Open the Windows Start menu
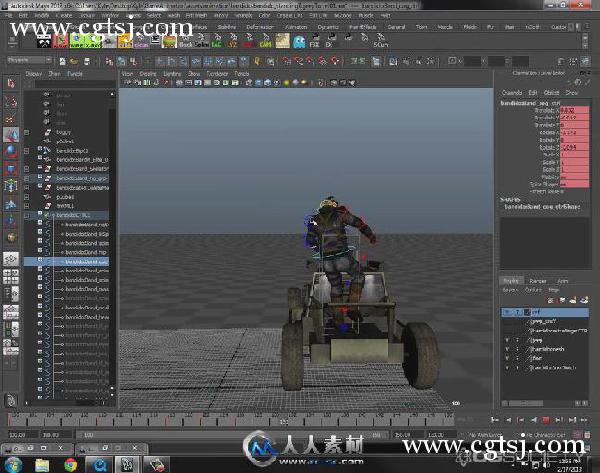 click(12, 465)
